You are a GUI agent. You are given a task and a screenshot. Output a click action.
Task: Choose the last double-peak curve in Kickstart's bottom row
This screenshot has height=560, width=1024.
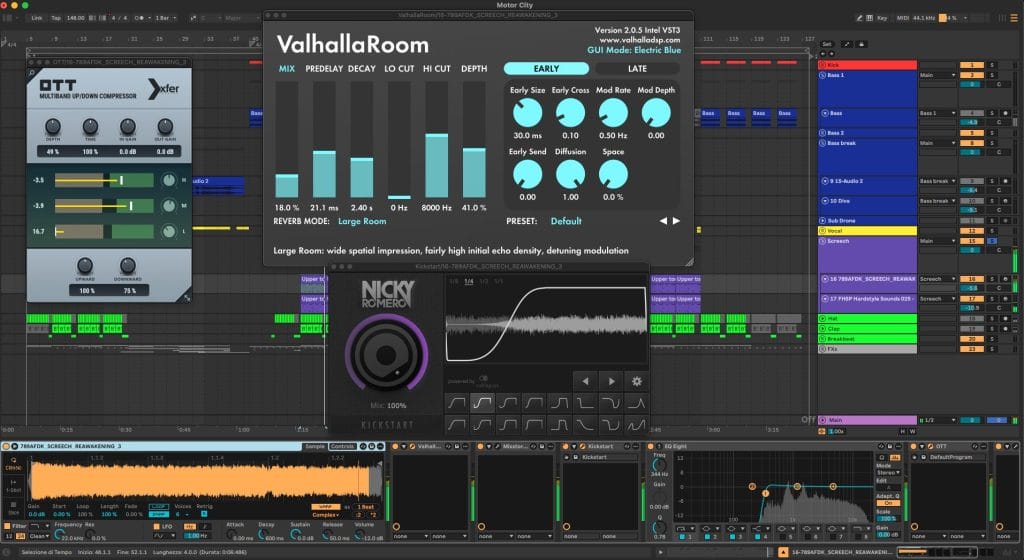click(x=637, y=425)
